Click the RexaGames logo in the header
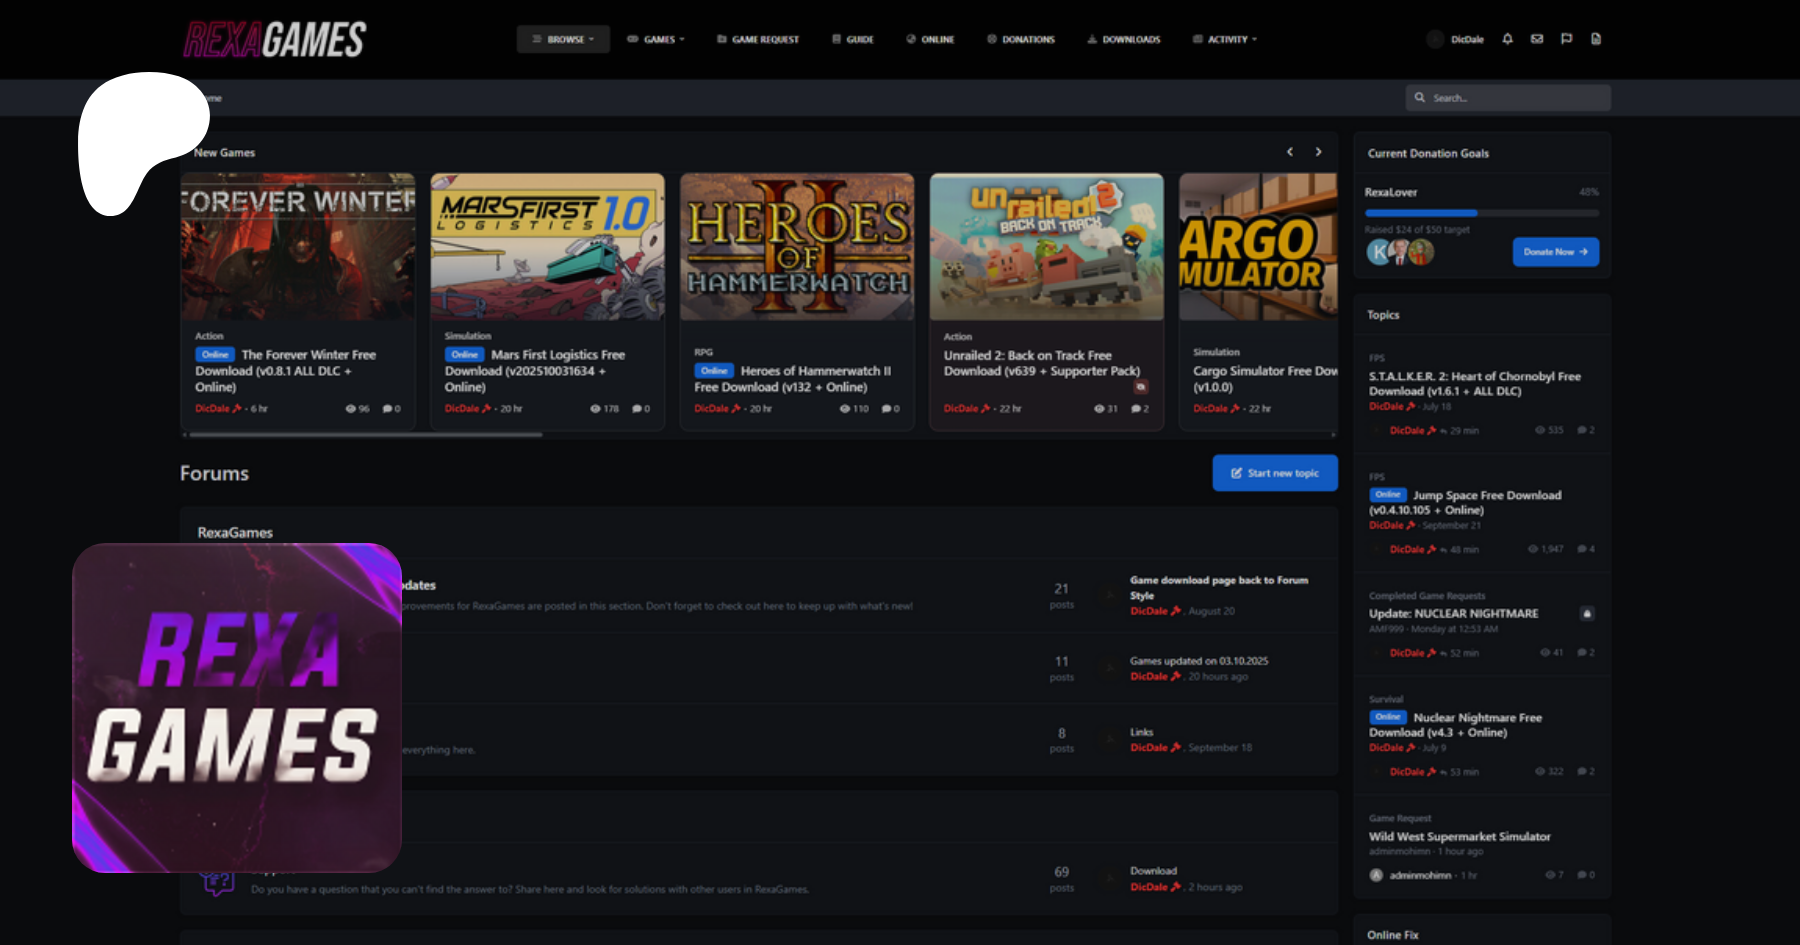The height and width of the screenshot is (945, 1800). pyautogui.click(x=275, y=40)
